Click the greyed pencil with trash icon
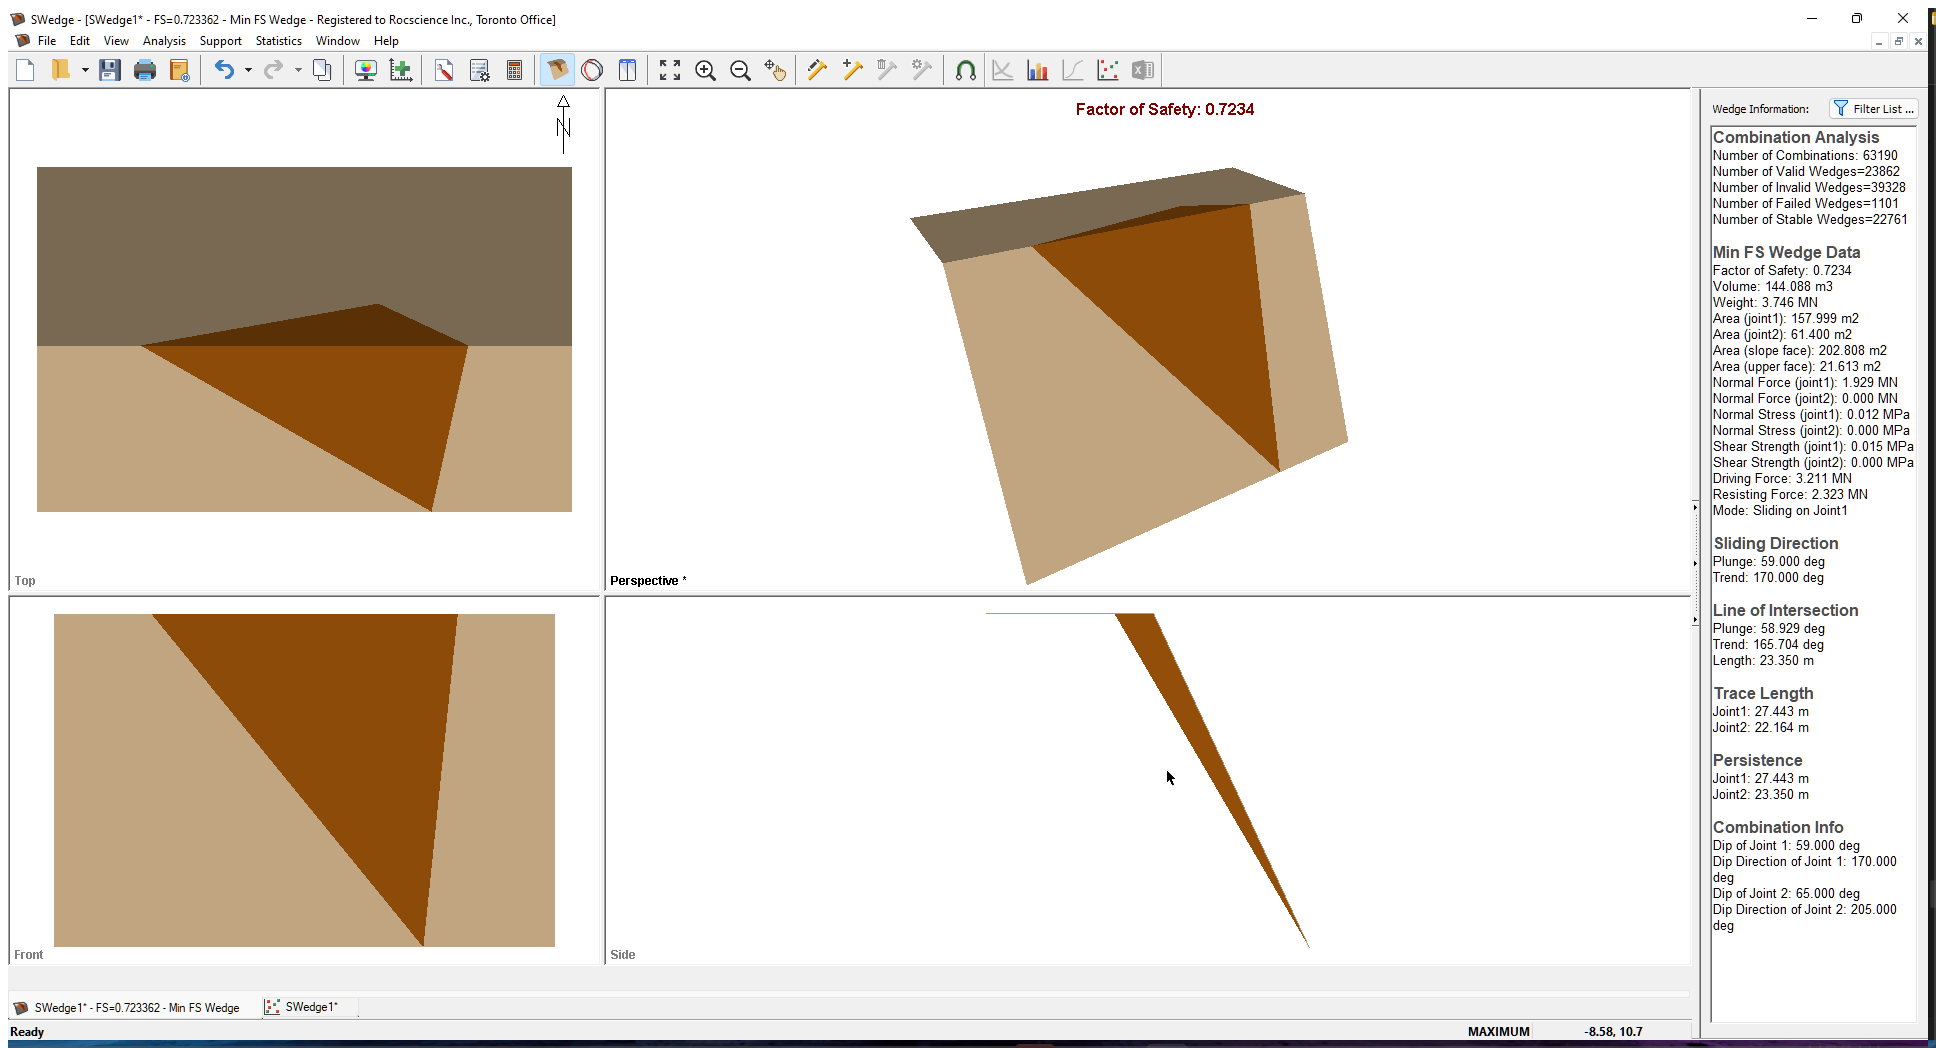The width and height of the screenshot is (1936, 1048). coord(887,70)
